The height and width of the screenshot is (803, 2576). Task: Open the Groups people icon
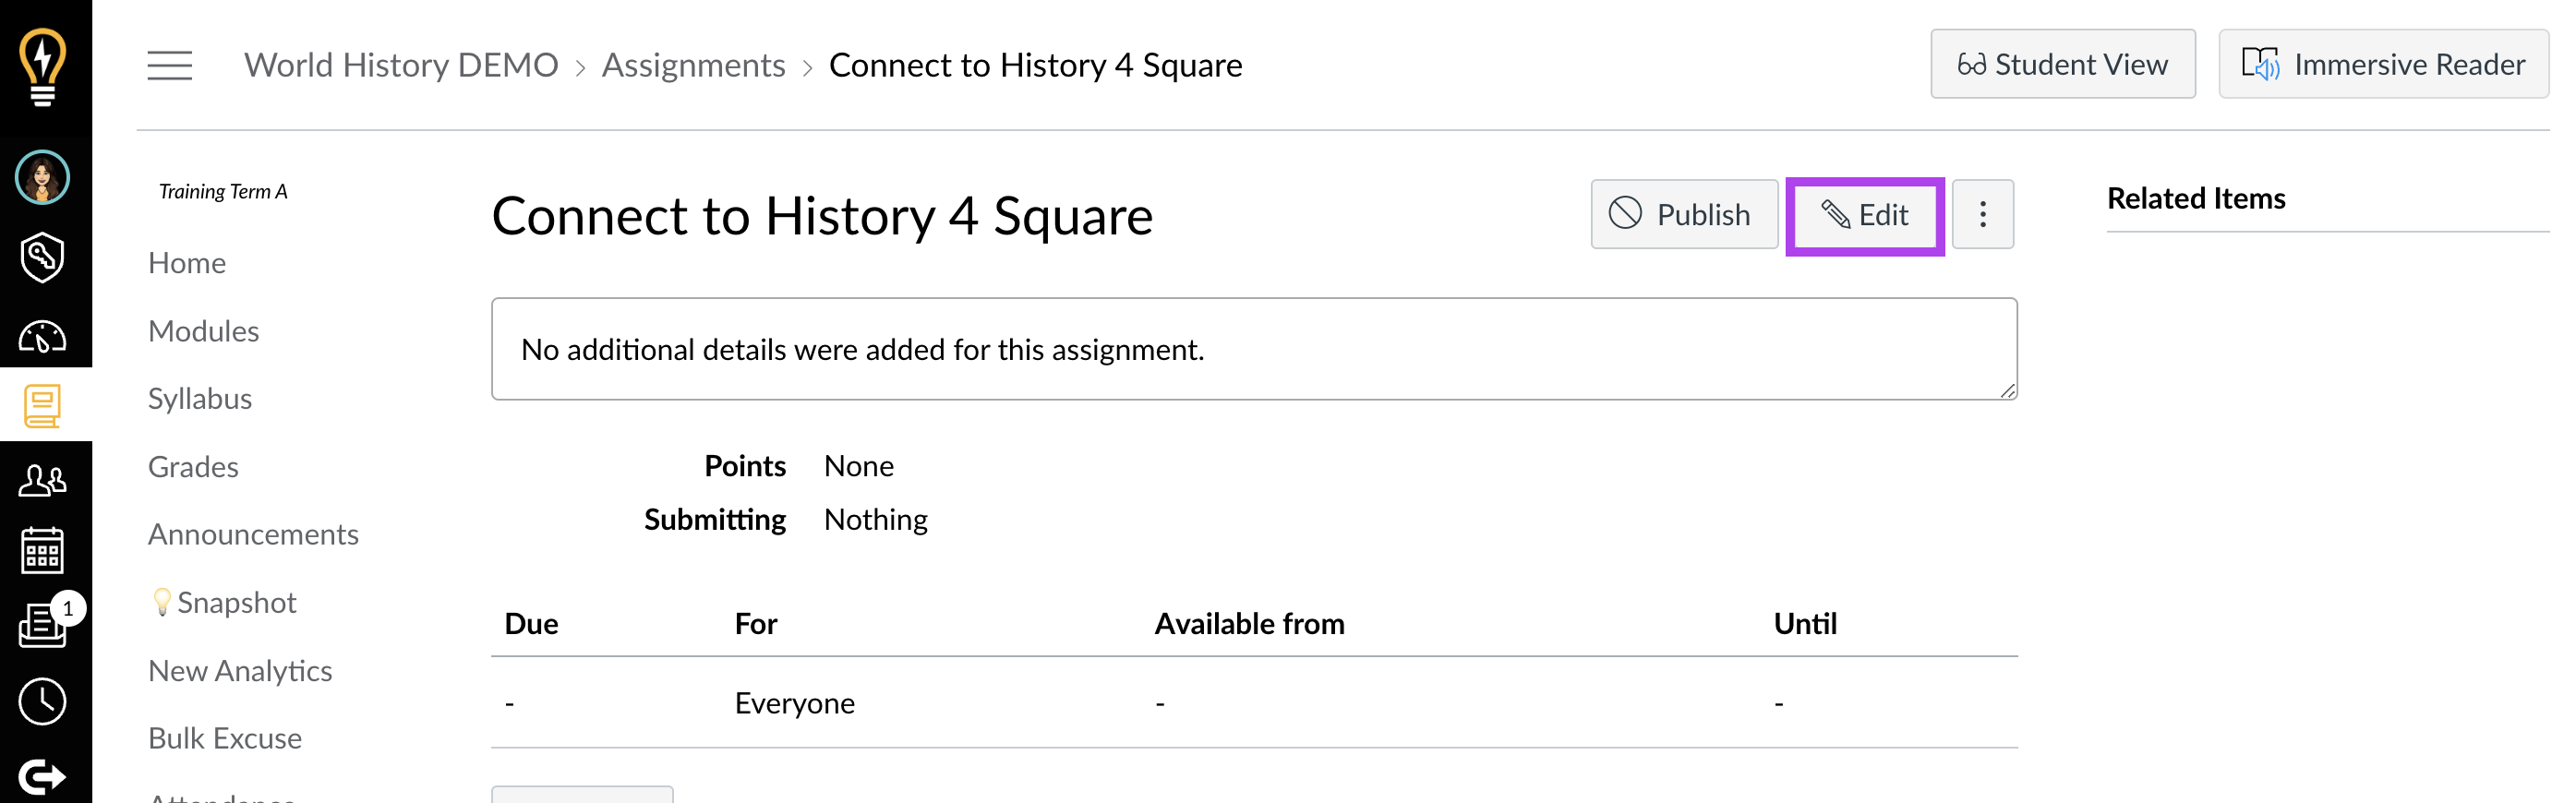coord(42,481)
